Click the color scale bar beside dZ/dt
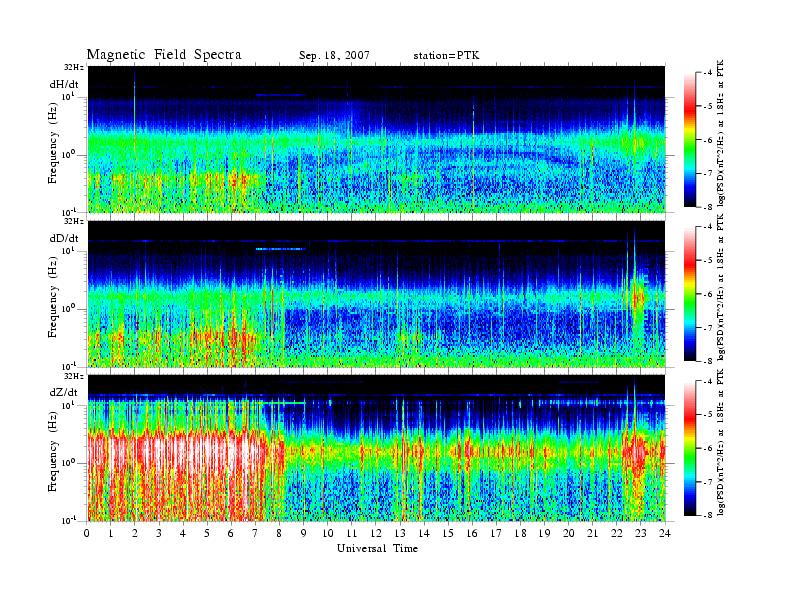Viewport: 792px width, 612px height. coord(689,448)
